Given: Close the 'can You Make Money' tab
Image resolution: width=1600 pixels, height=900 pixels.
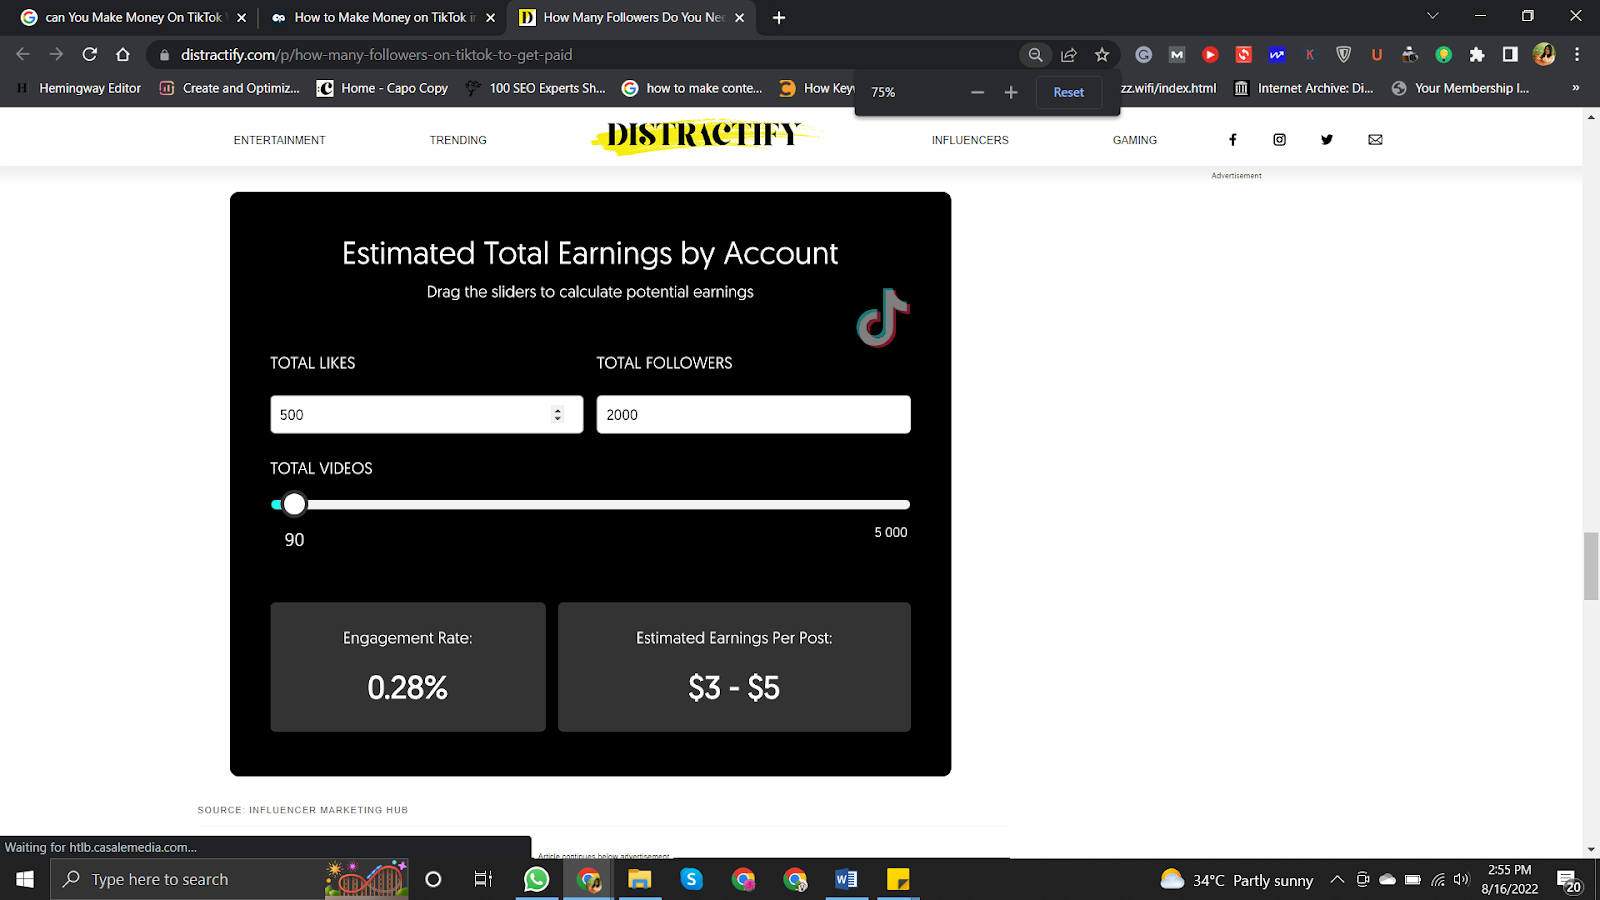Looking at the screenshot, I should 241,18.
